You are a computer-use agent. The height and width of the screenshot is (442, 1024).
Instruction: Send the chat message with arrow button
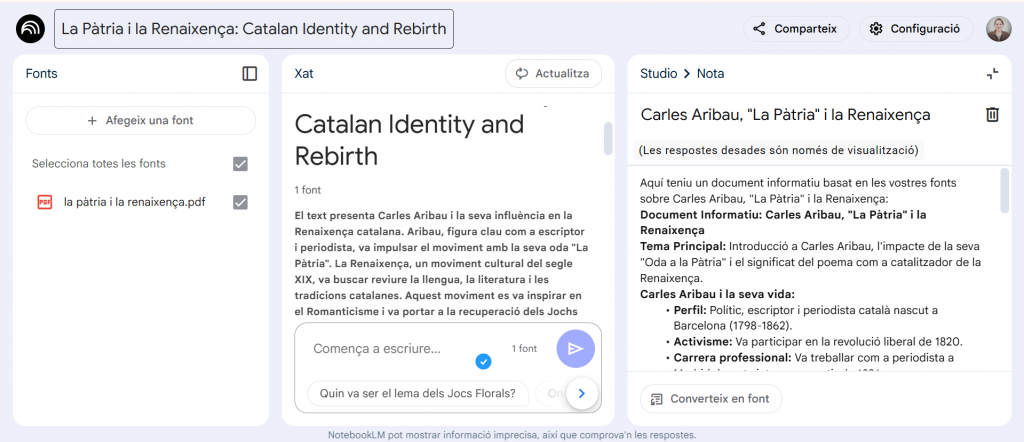tap(575, 348)
